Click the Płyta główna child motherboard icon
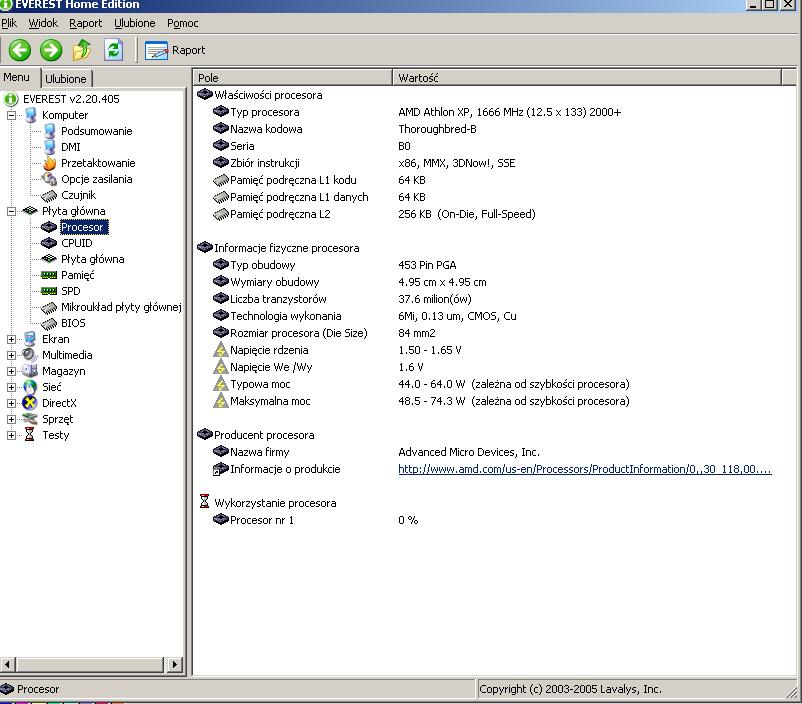 (49, 259)
